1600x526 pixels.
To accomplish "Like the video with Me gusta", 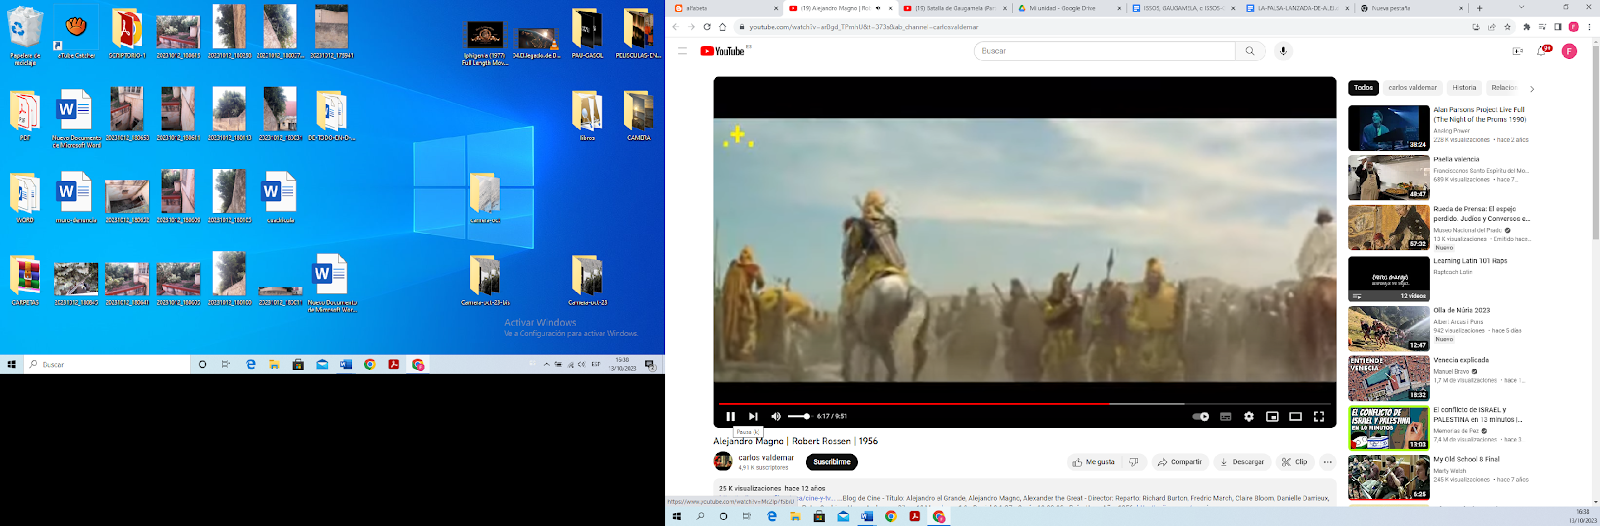I will click(1093, 462).
